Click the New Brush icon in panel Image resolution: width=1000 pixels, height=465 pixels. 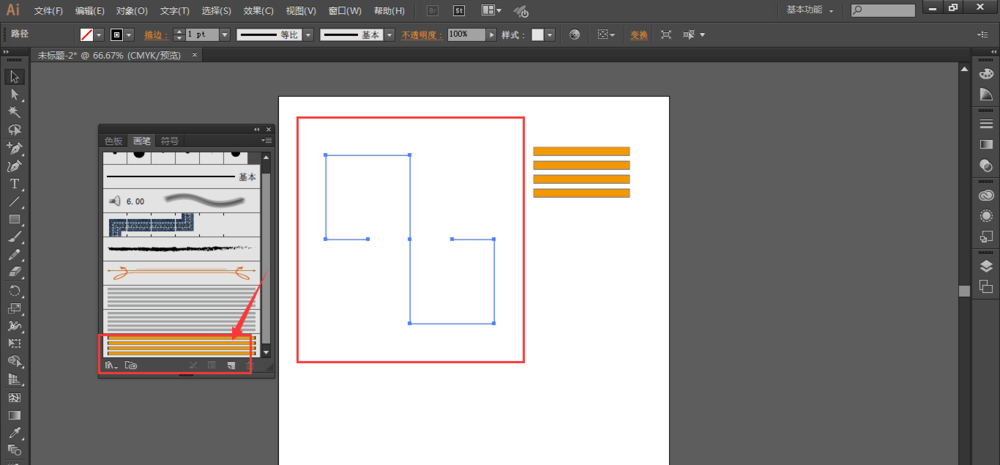[230, 366]
